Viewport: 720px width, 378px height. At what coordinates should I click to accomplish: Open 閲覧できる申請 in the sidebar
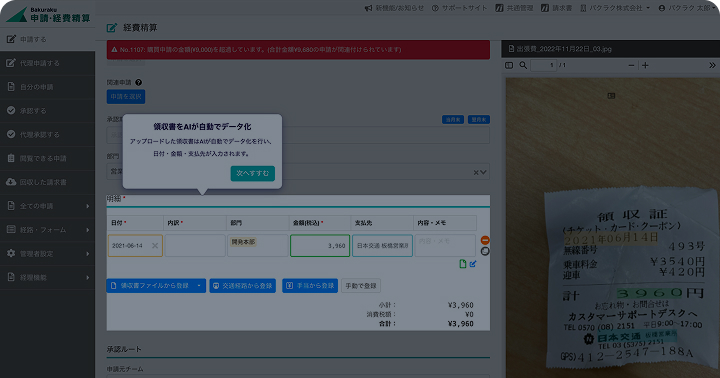click(47, 158)
